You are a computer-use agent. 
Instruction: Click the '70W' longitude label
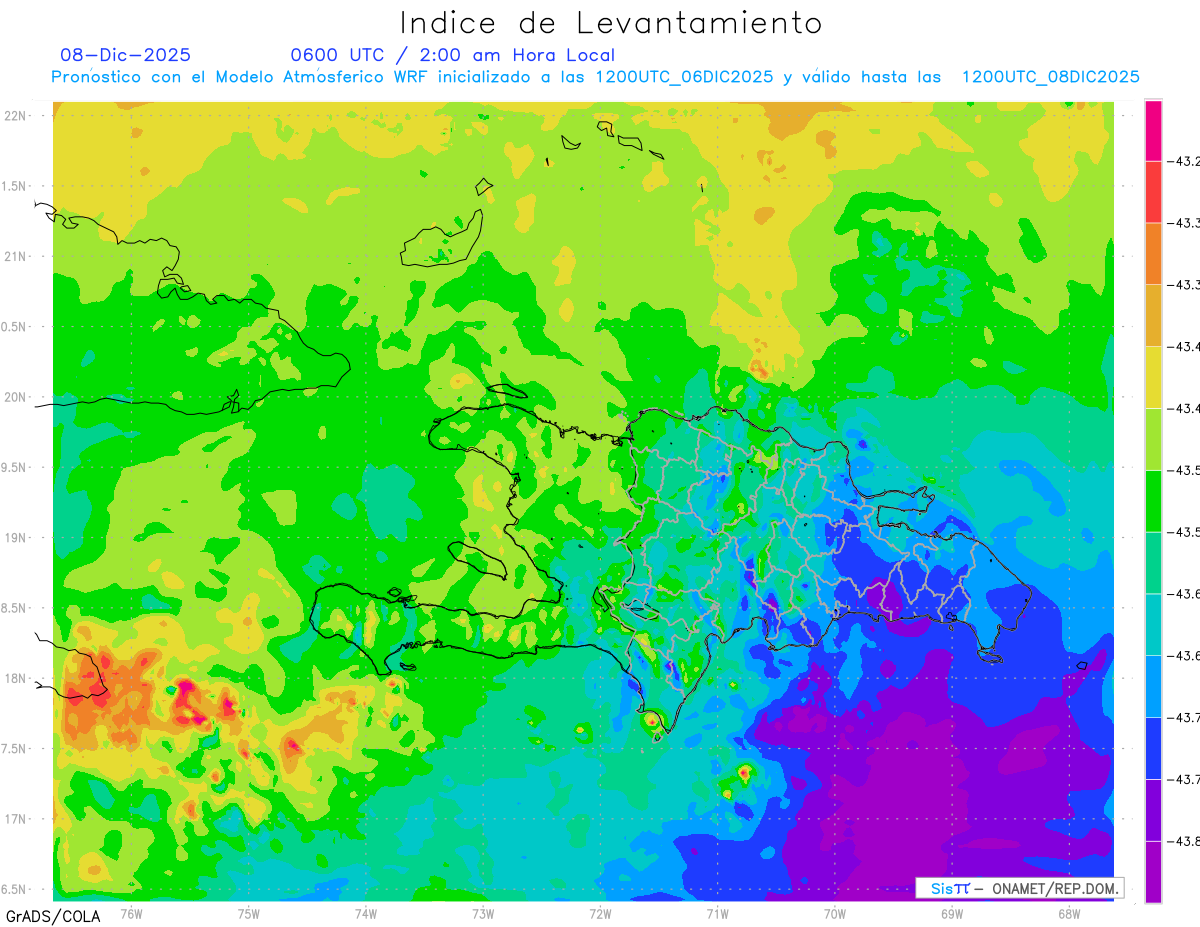tap(835, 913)
